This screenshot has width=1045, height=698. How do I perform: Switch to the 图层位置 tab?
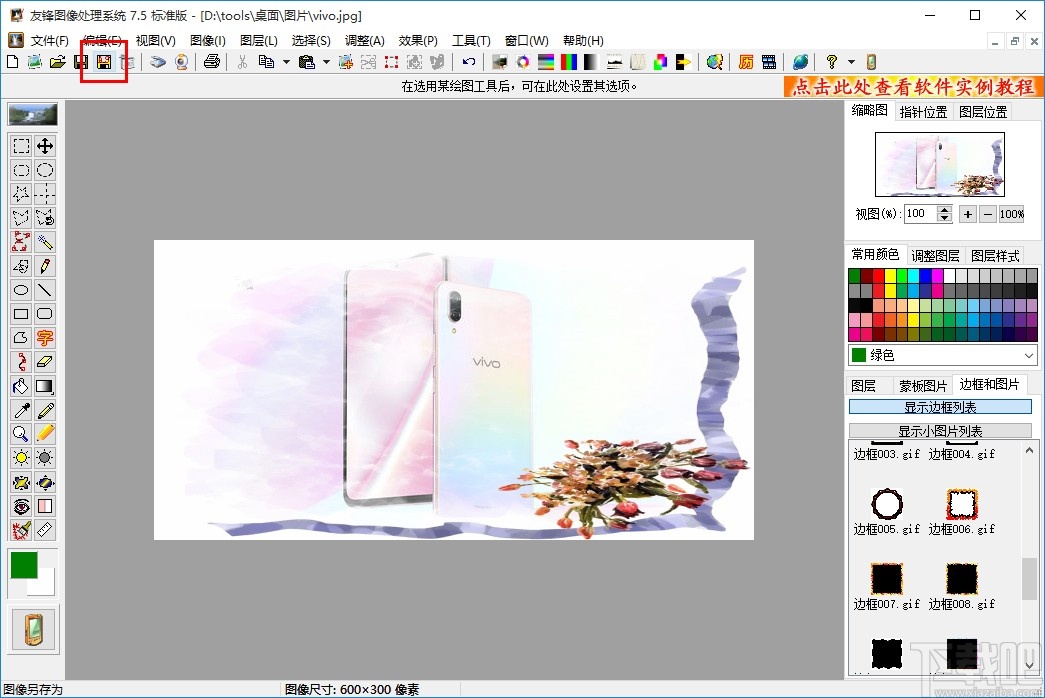click(x=983, y=112)
